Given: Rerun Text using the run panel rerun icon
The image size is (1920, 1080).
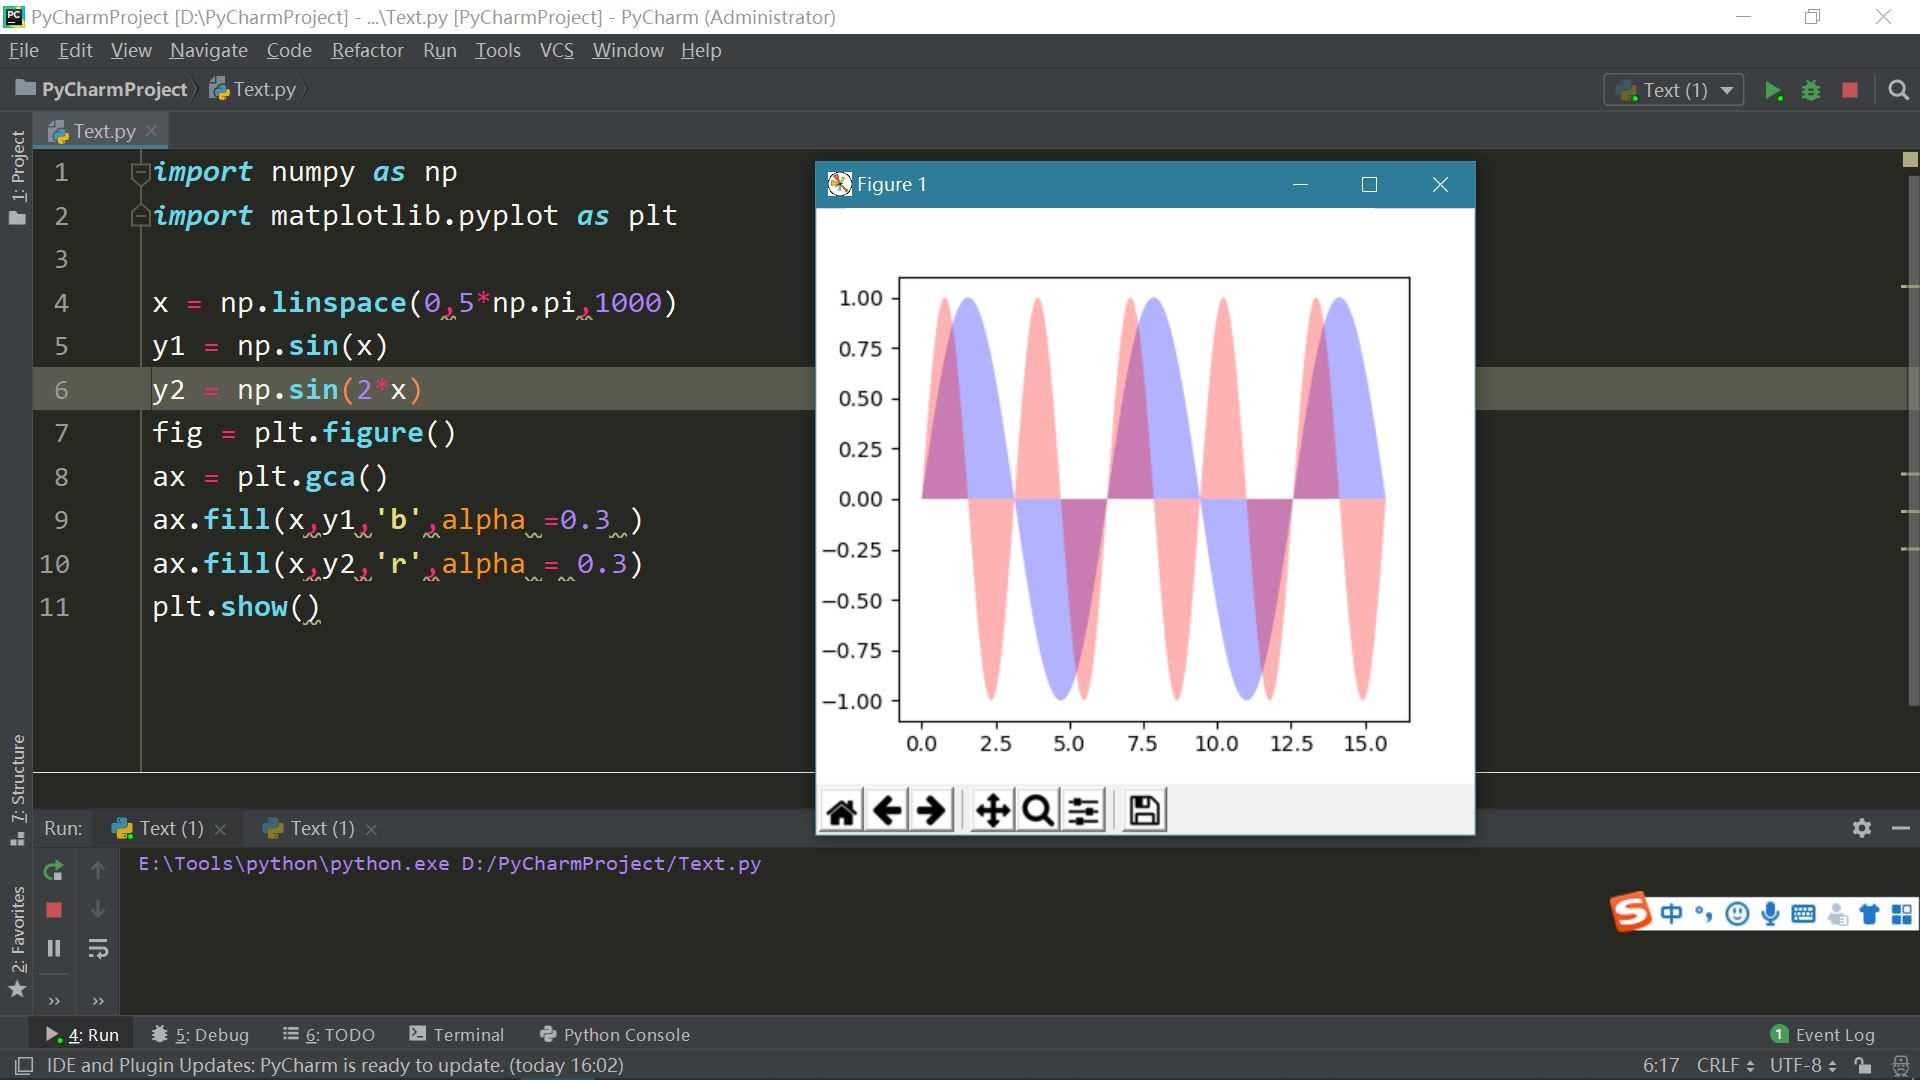Looking at the screenshot, I should [54, 871].
